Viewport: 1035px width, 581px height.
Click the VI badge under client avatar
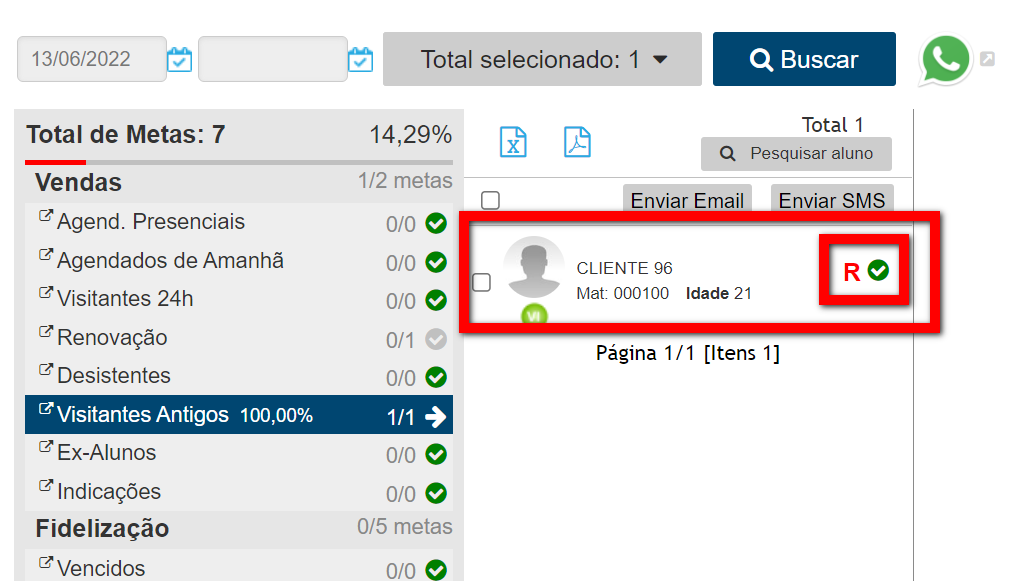click(x=534, y=316)
